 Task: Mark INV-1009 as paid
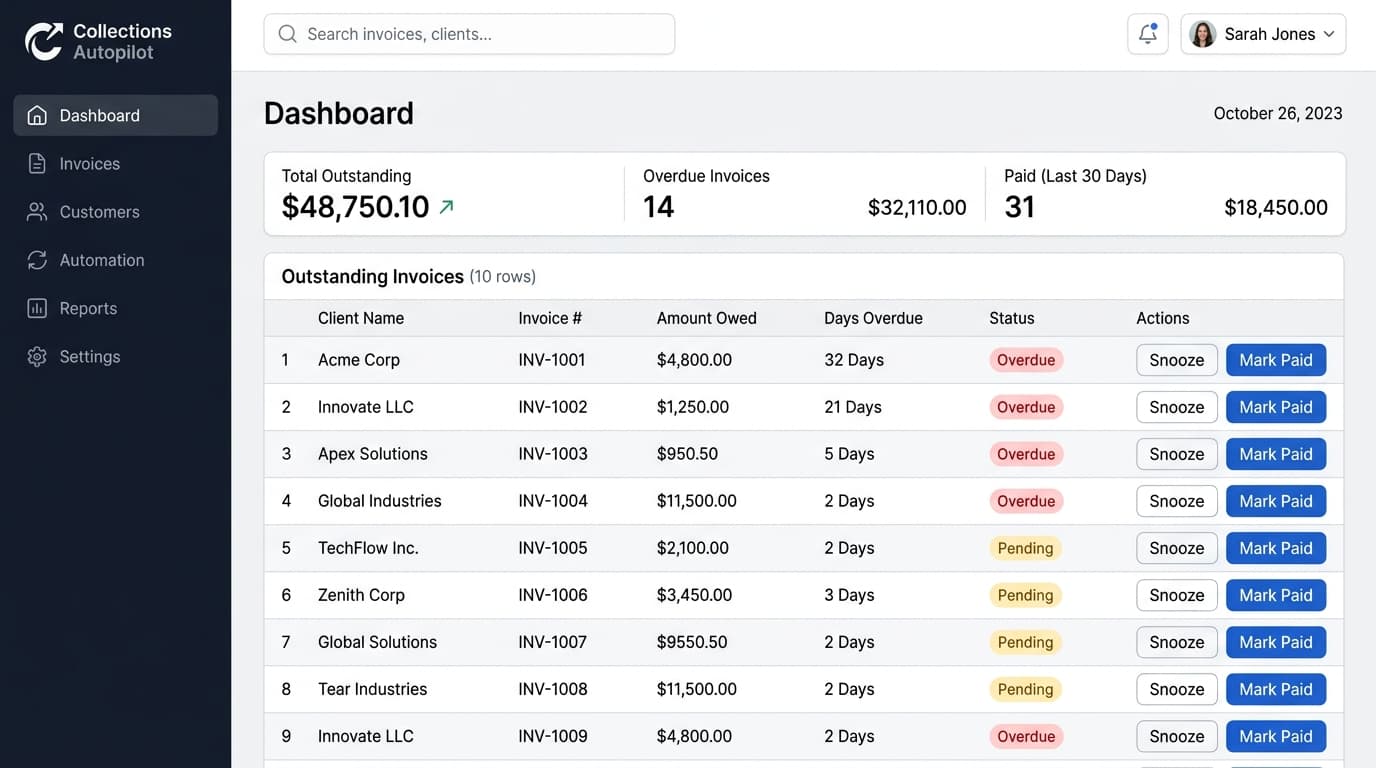1276,736
